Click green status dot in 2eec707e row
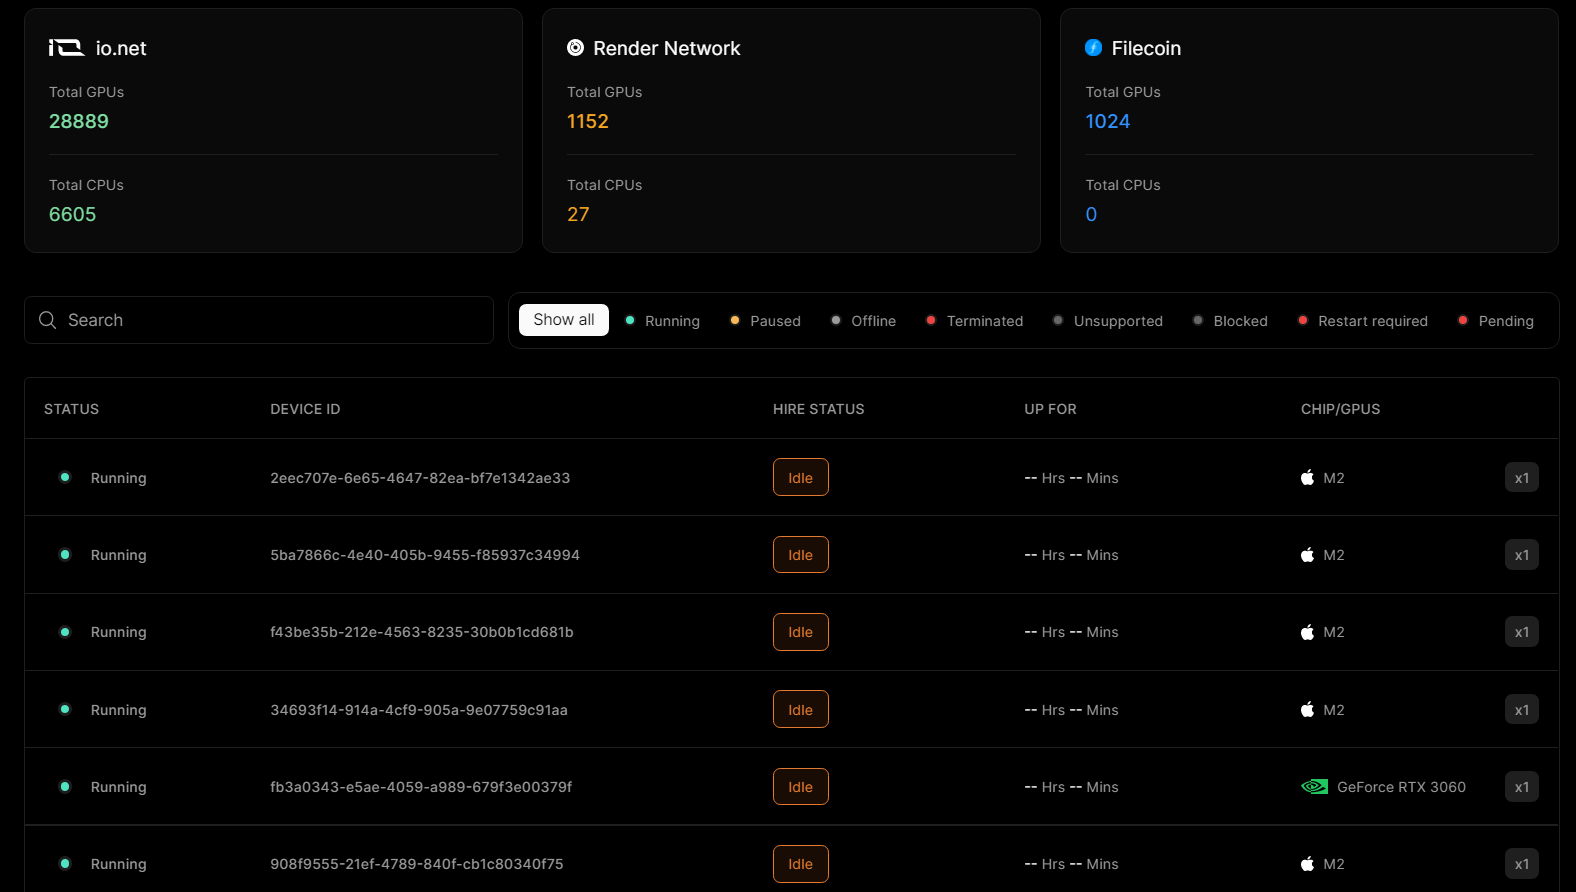Image resolution: width=1576 pixels, height=892 pixels. (x=65, y=477)
